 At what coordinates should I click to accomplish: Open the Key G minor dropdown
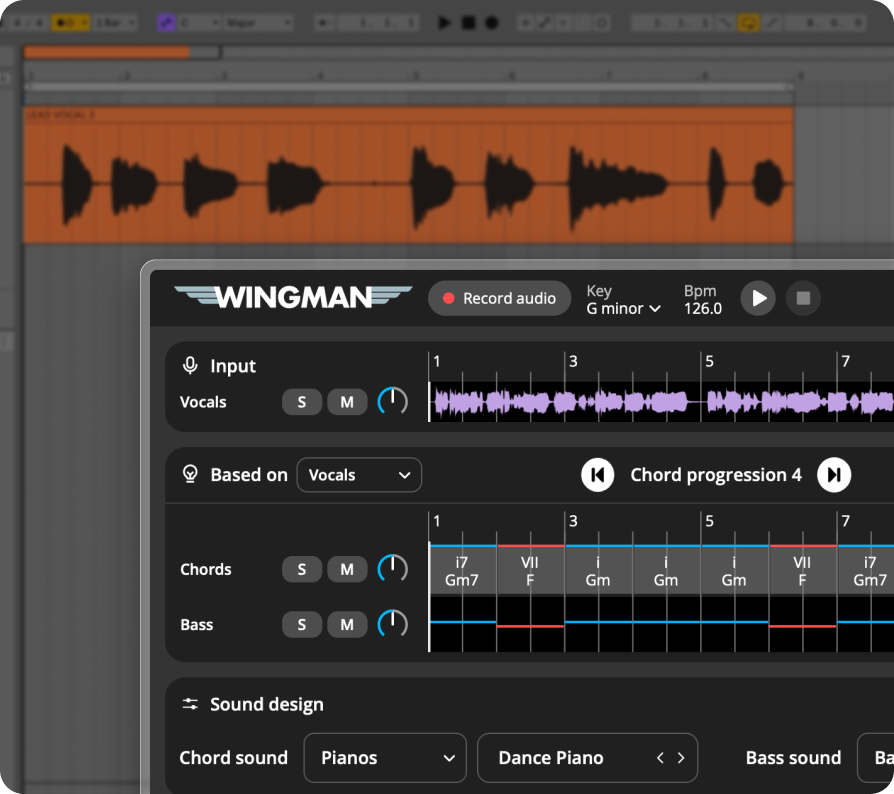[x=624, y=308]
